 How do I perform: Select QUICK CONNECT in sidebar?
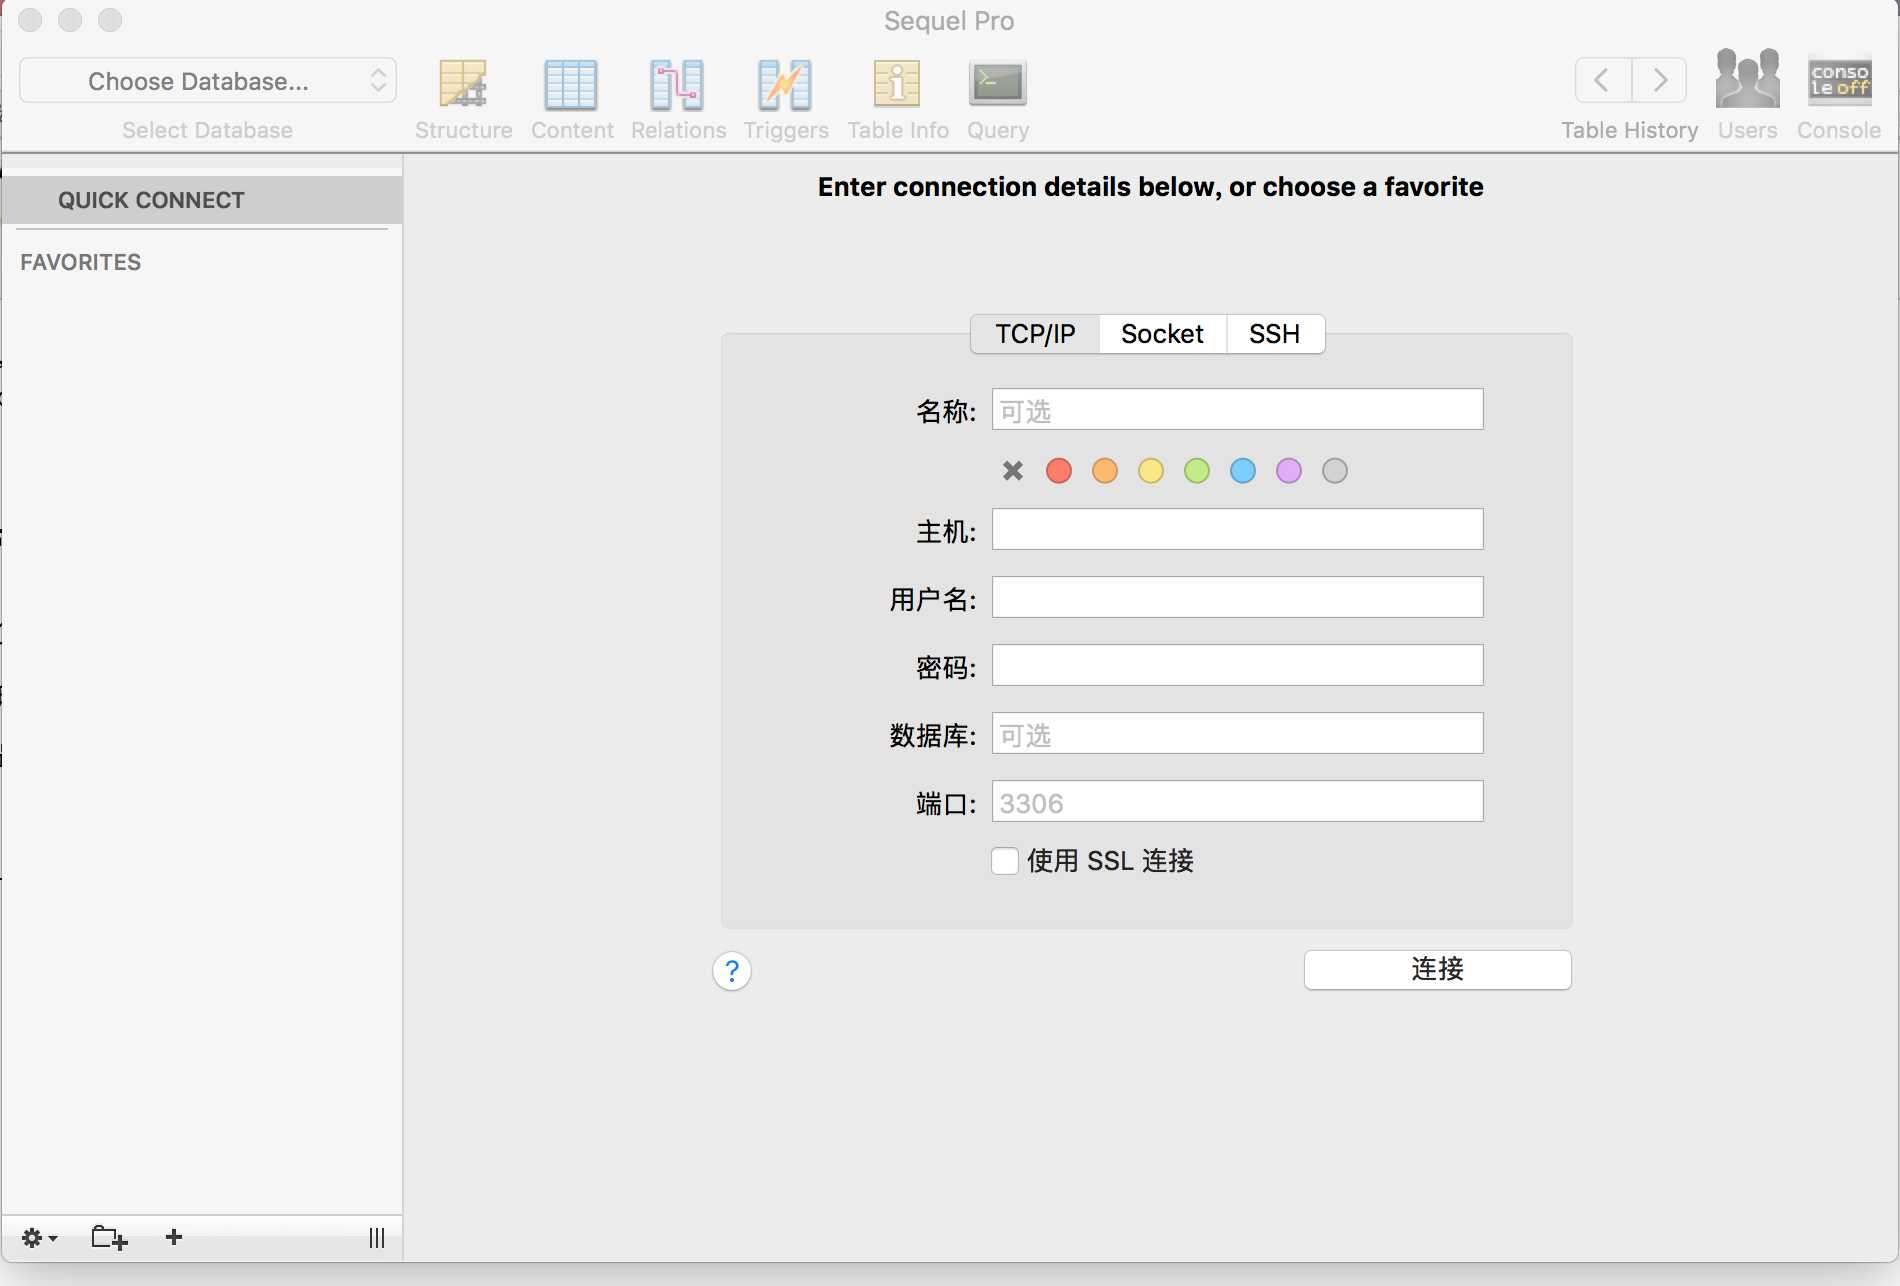tap(202, 200)
